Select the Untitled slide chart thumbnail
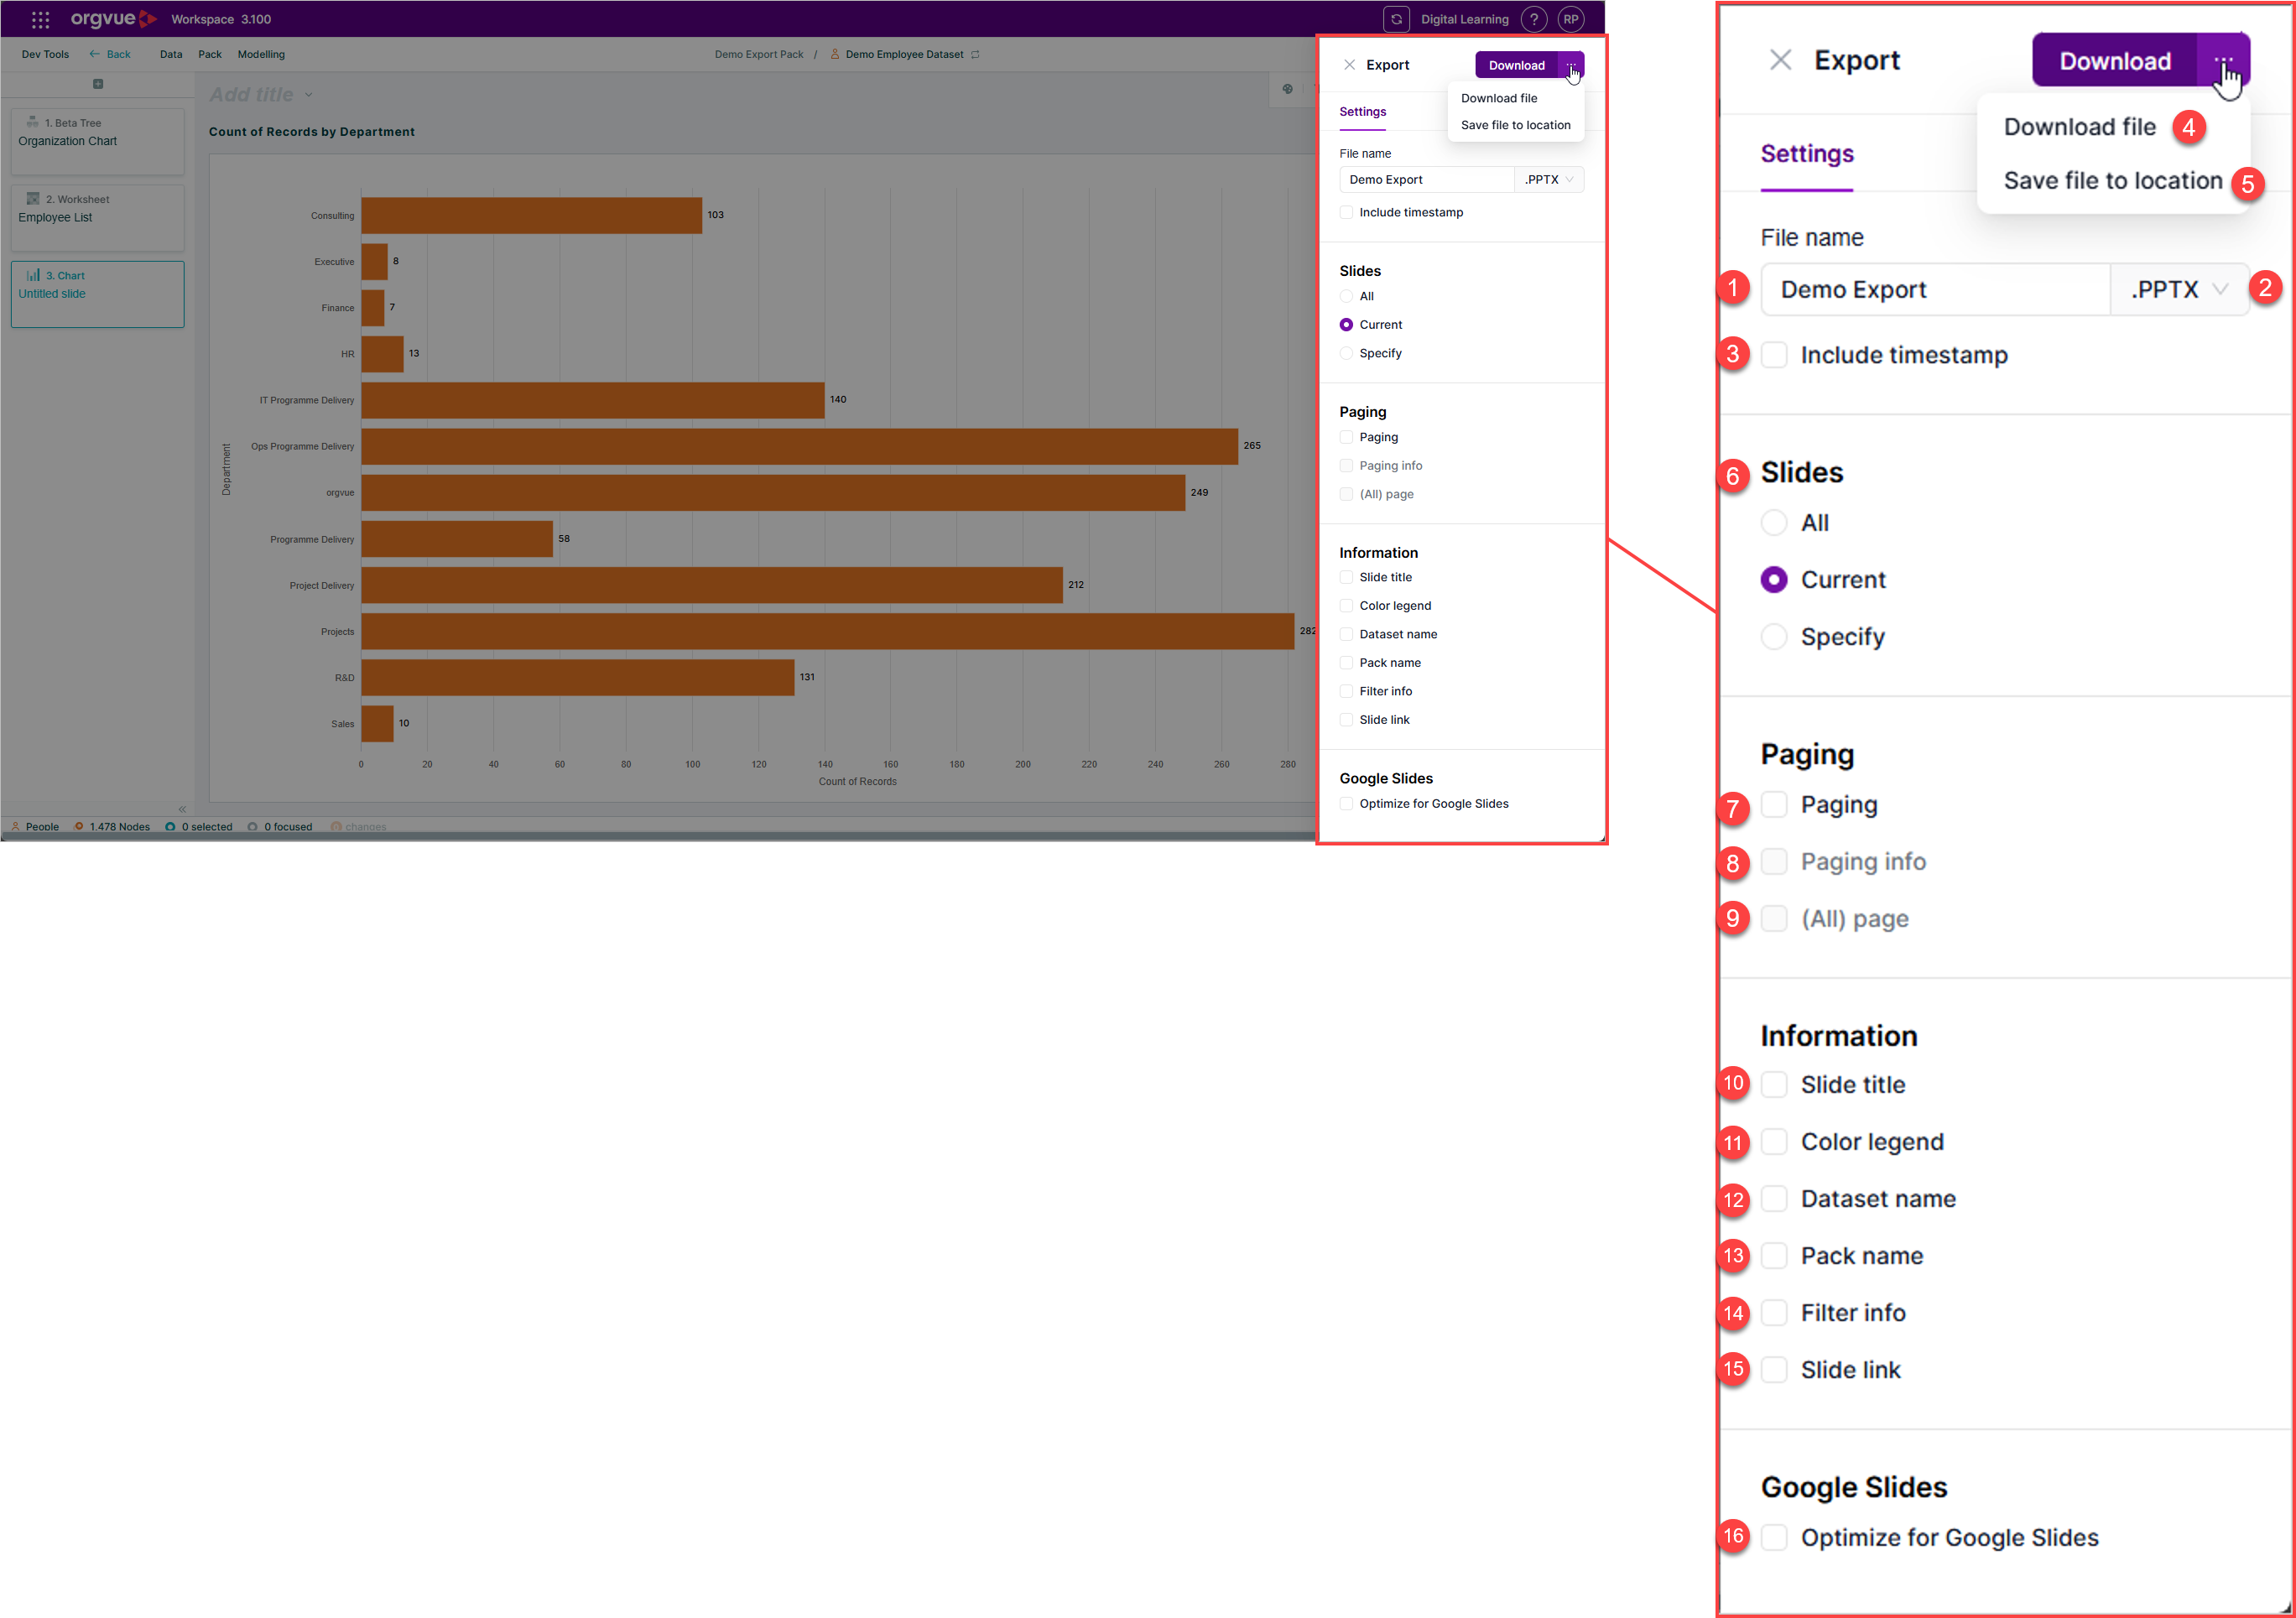This screenshot has width=2296, height=1618. tap(98, 294)
